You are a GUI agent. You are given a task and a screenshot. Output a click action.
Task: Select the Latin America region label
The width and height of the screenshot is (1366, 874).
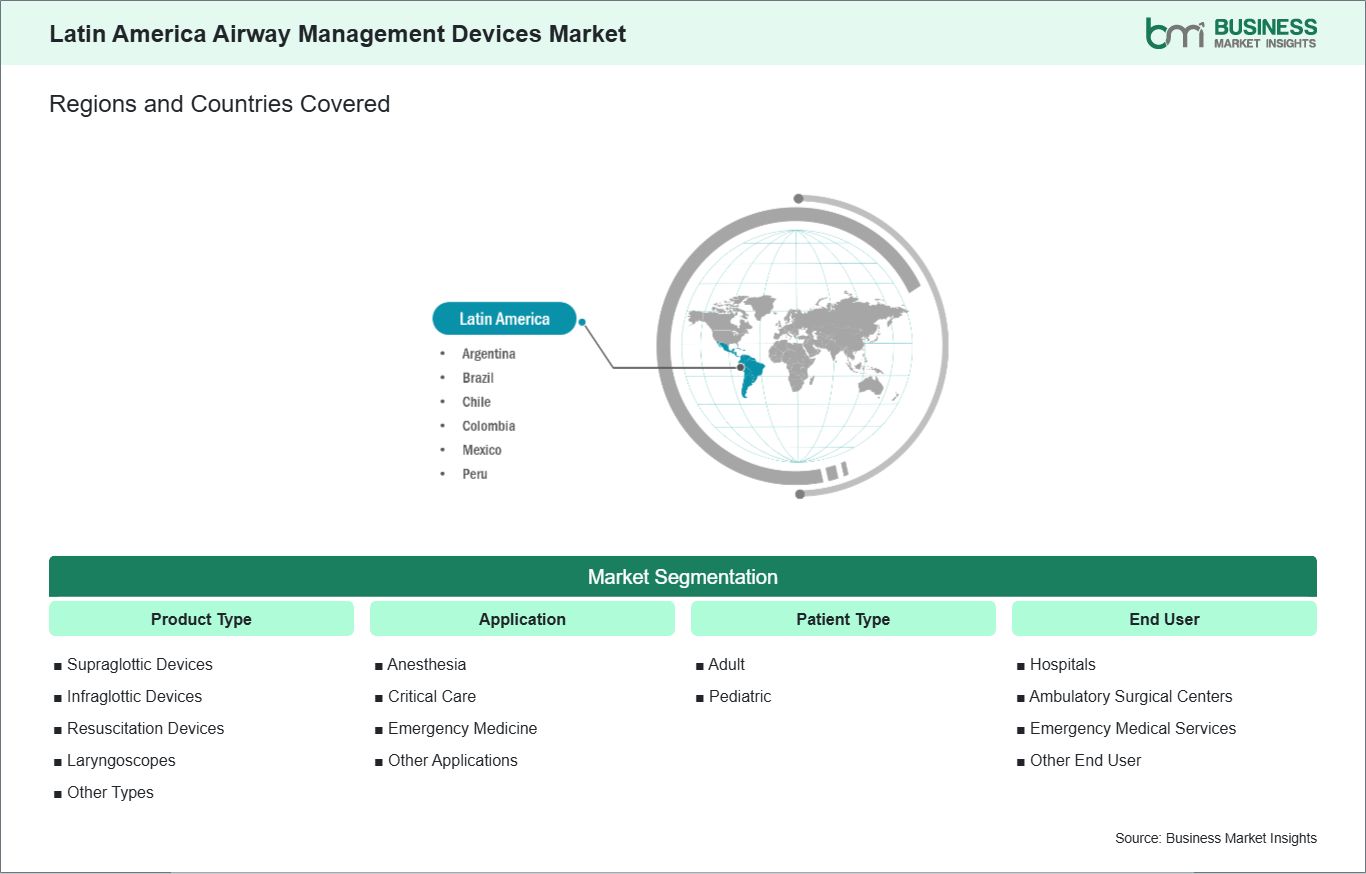(504, 319)
